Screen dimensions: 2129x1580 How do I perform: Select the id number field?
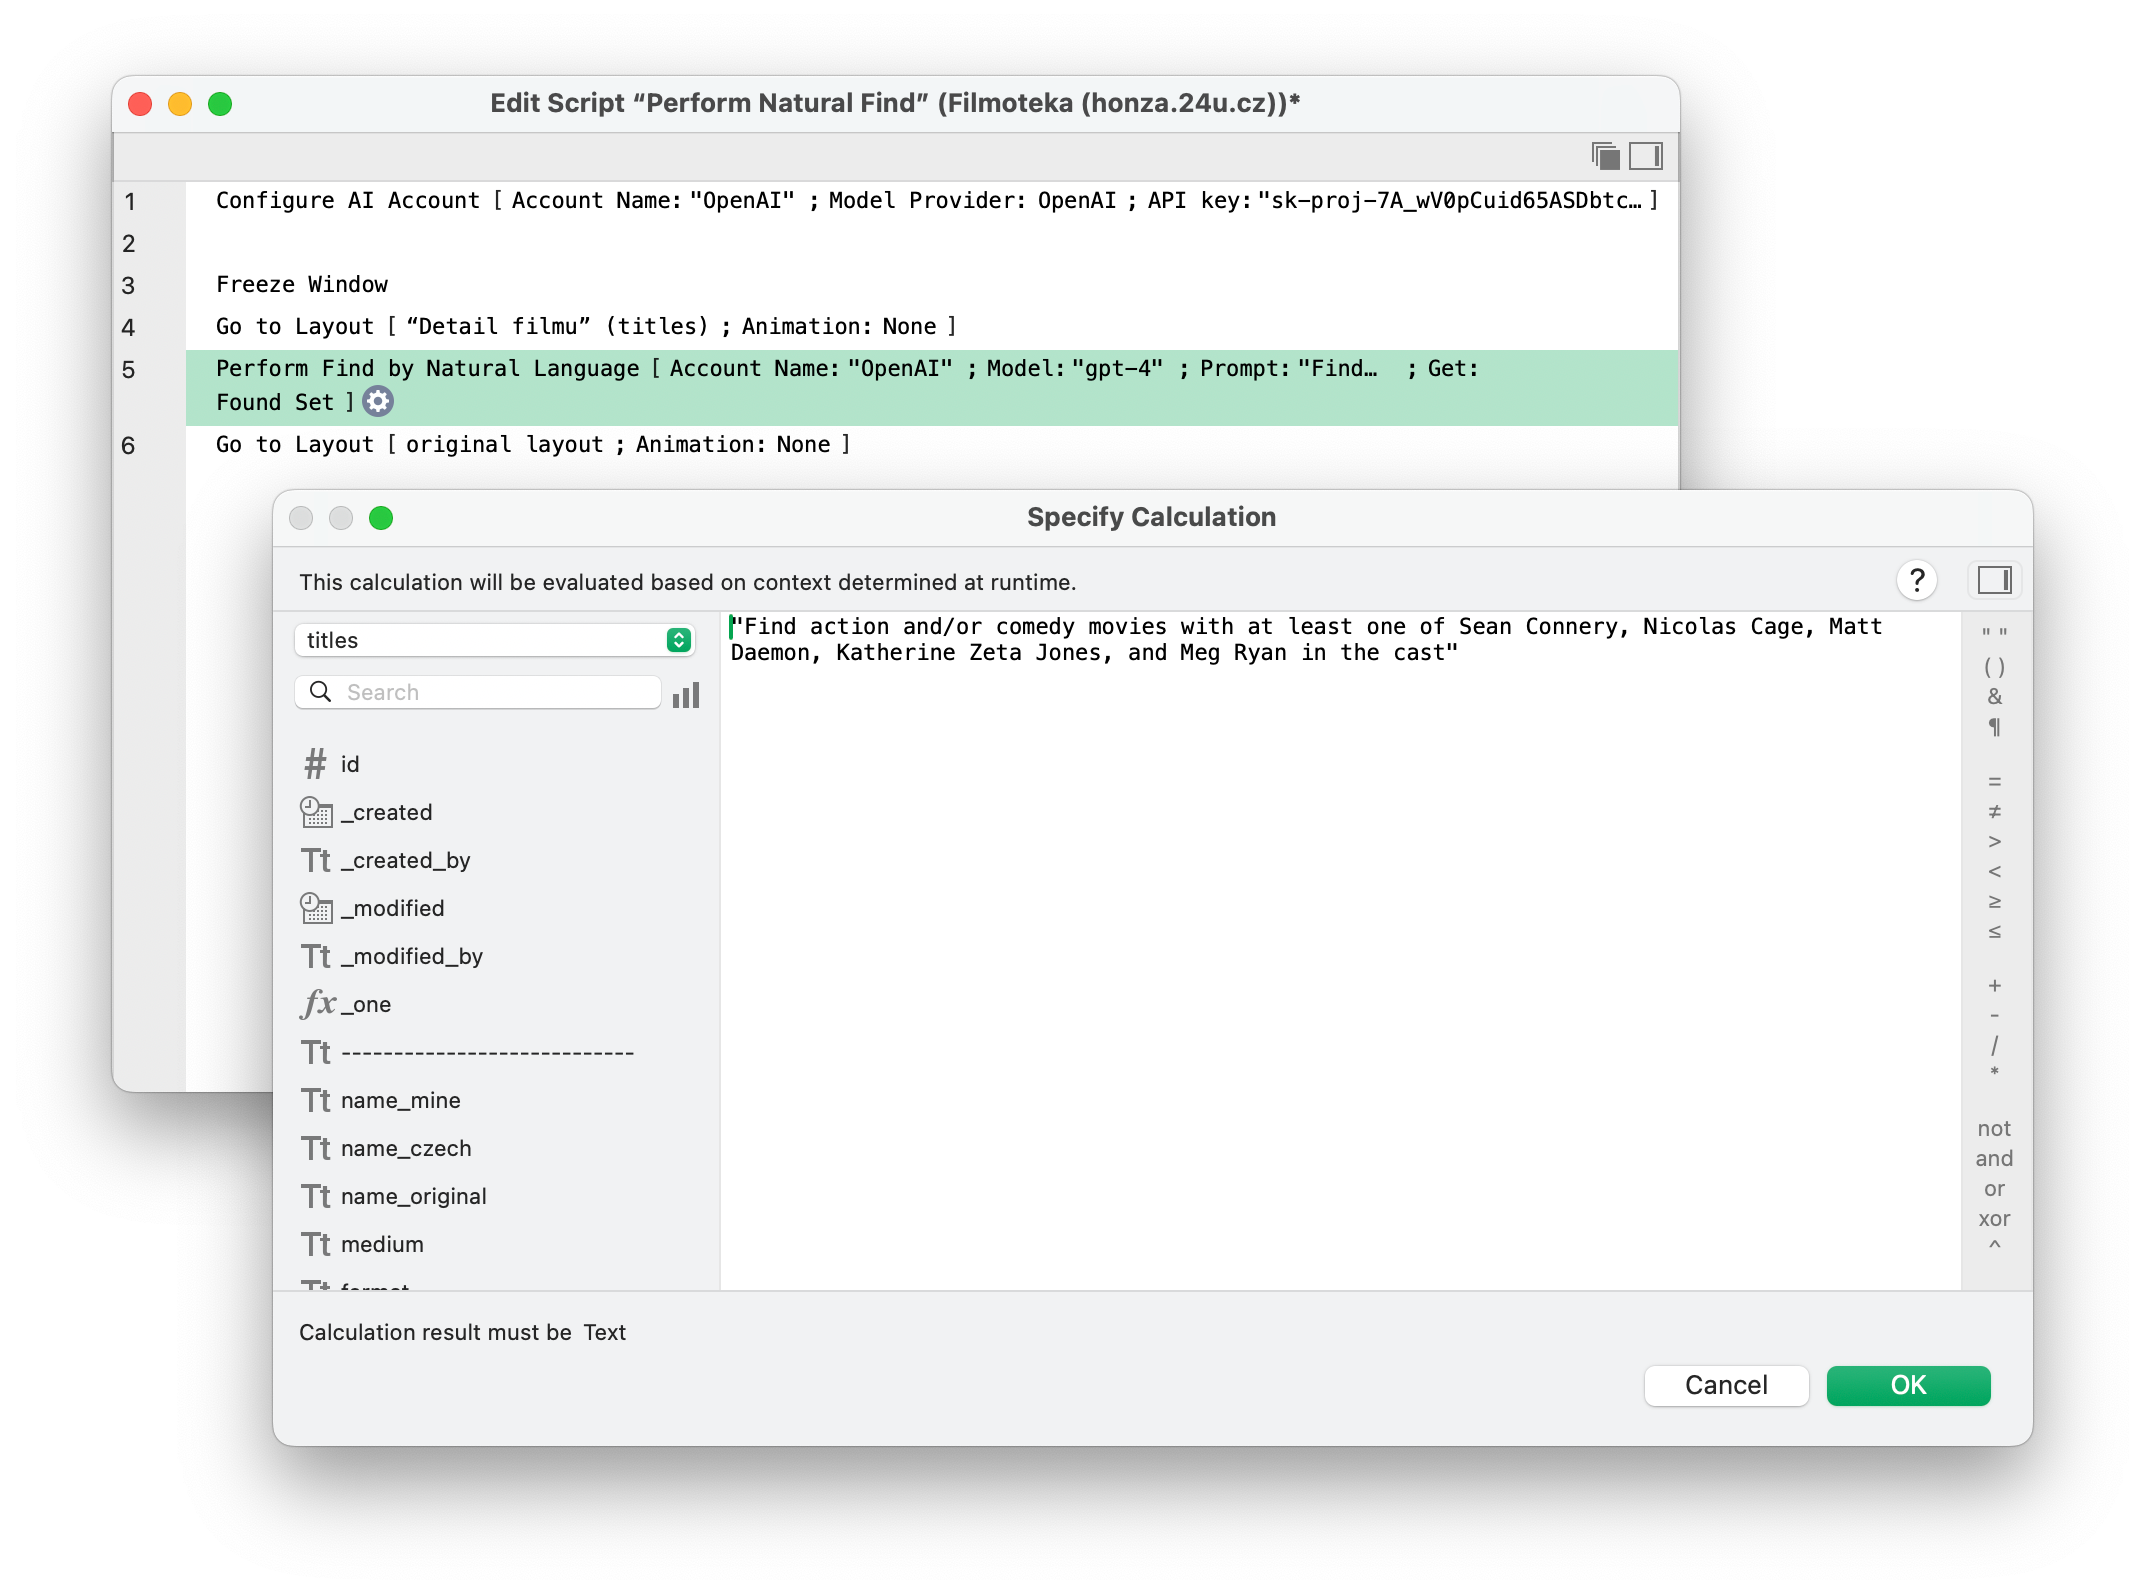pos(497,764)
